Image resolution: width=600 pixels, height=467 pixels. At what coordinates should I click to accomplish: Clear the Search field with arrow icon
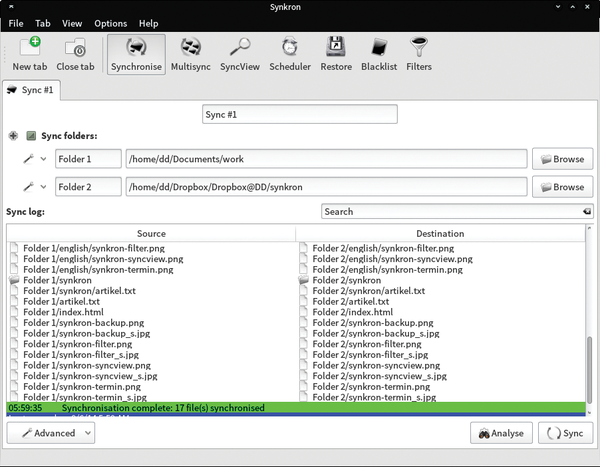coord(587,211)
